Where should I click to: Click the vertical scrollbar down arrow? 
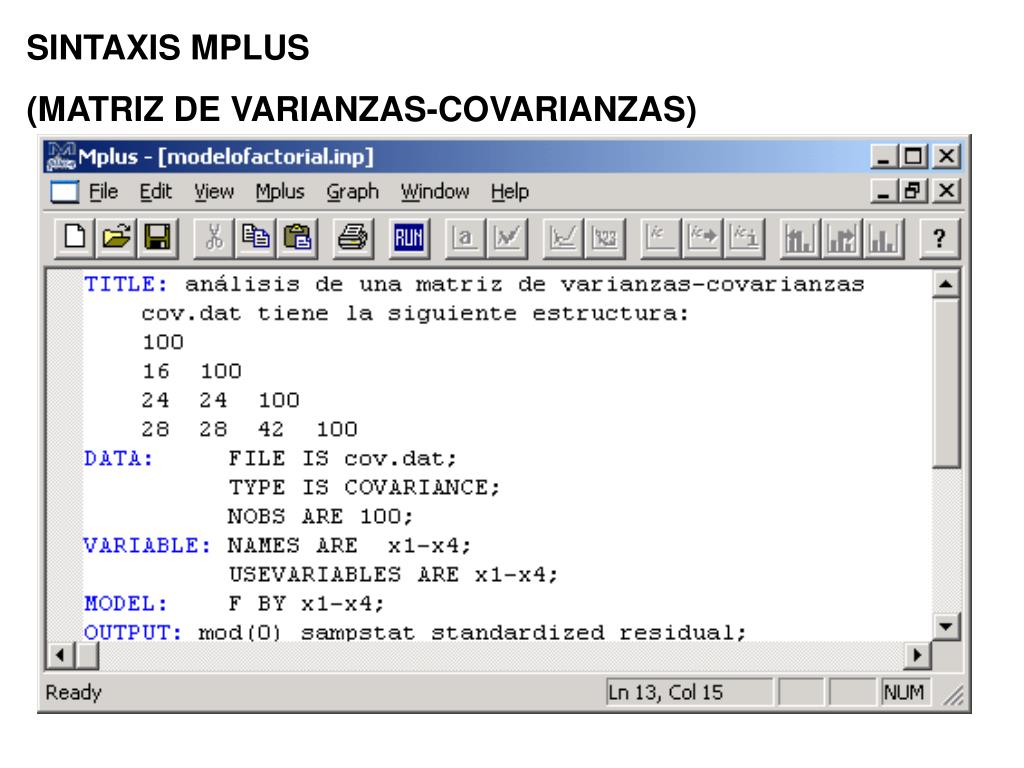click(946, 627)
